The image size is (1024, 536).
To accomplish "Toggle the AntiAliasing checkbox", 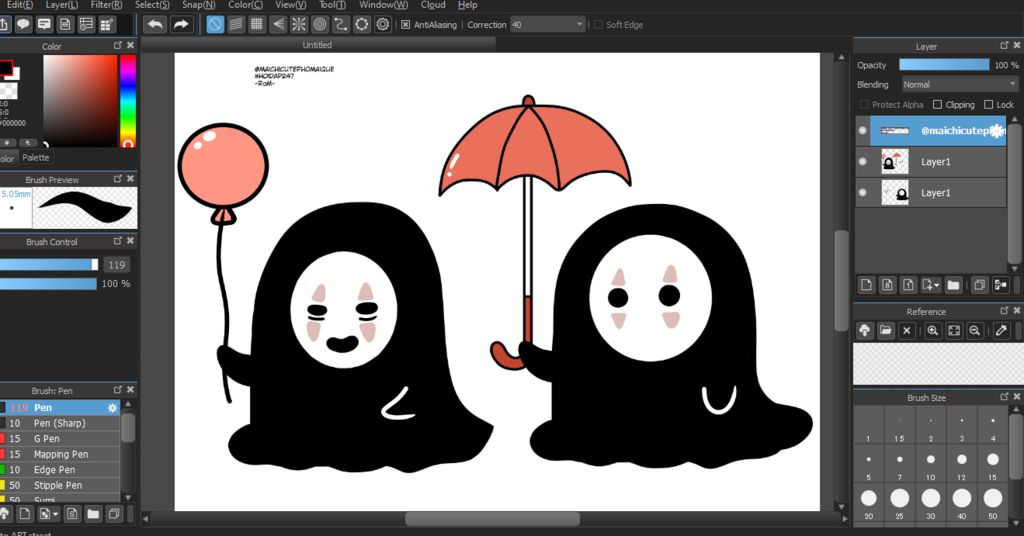I will 406,25.
